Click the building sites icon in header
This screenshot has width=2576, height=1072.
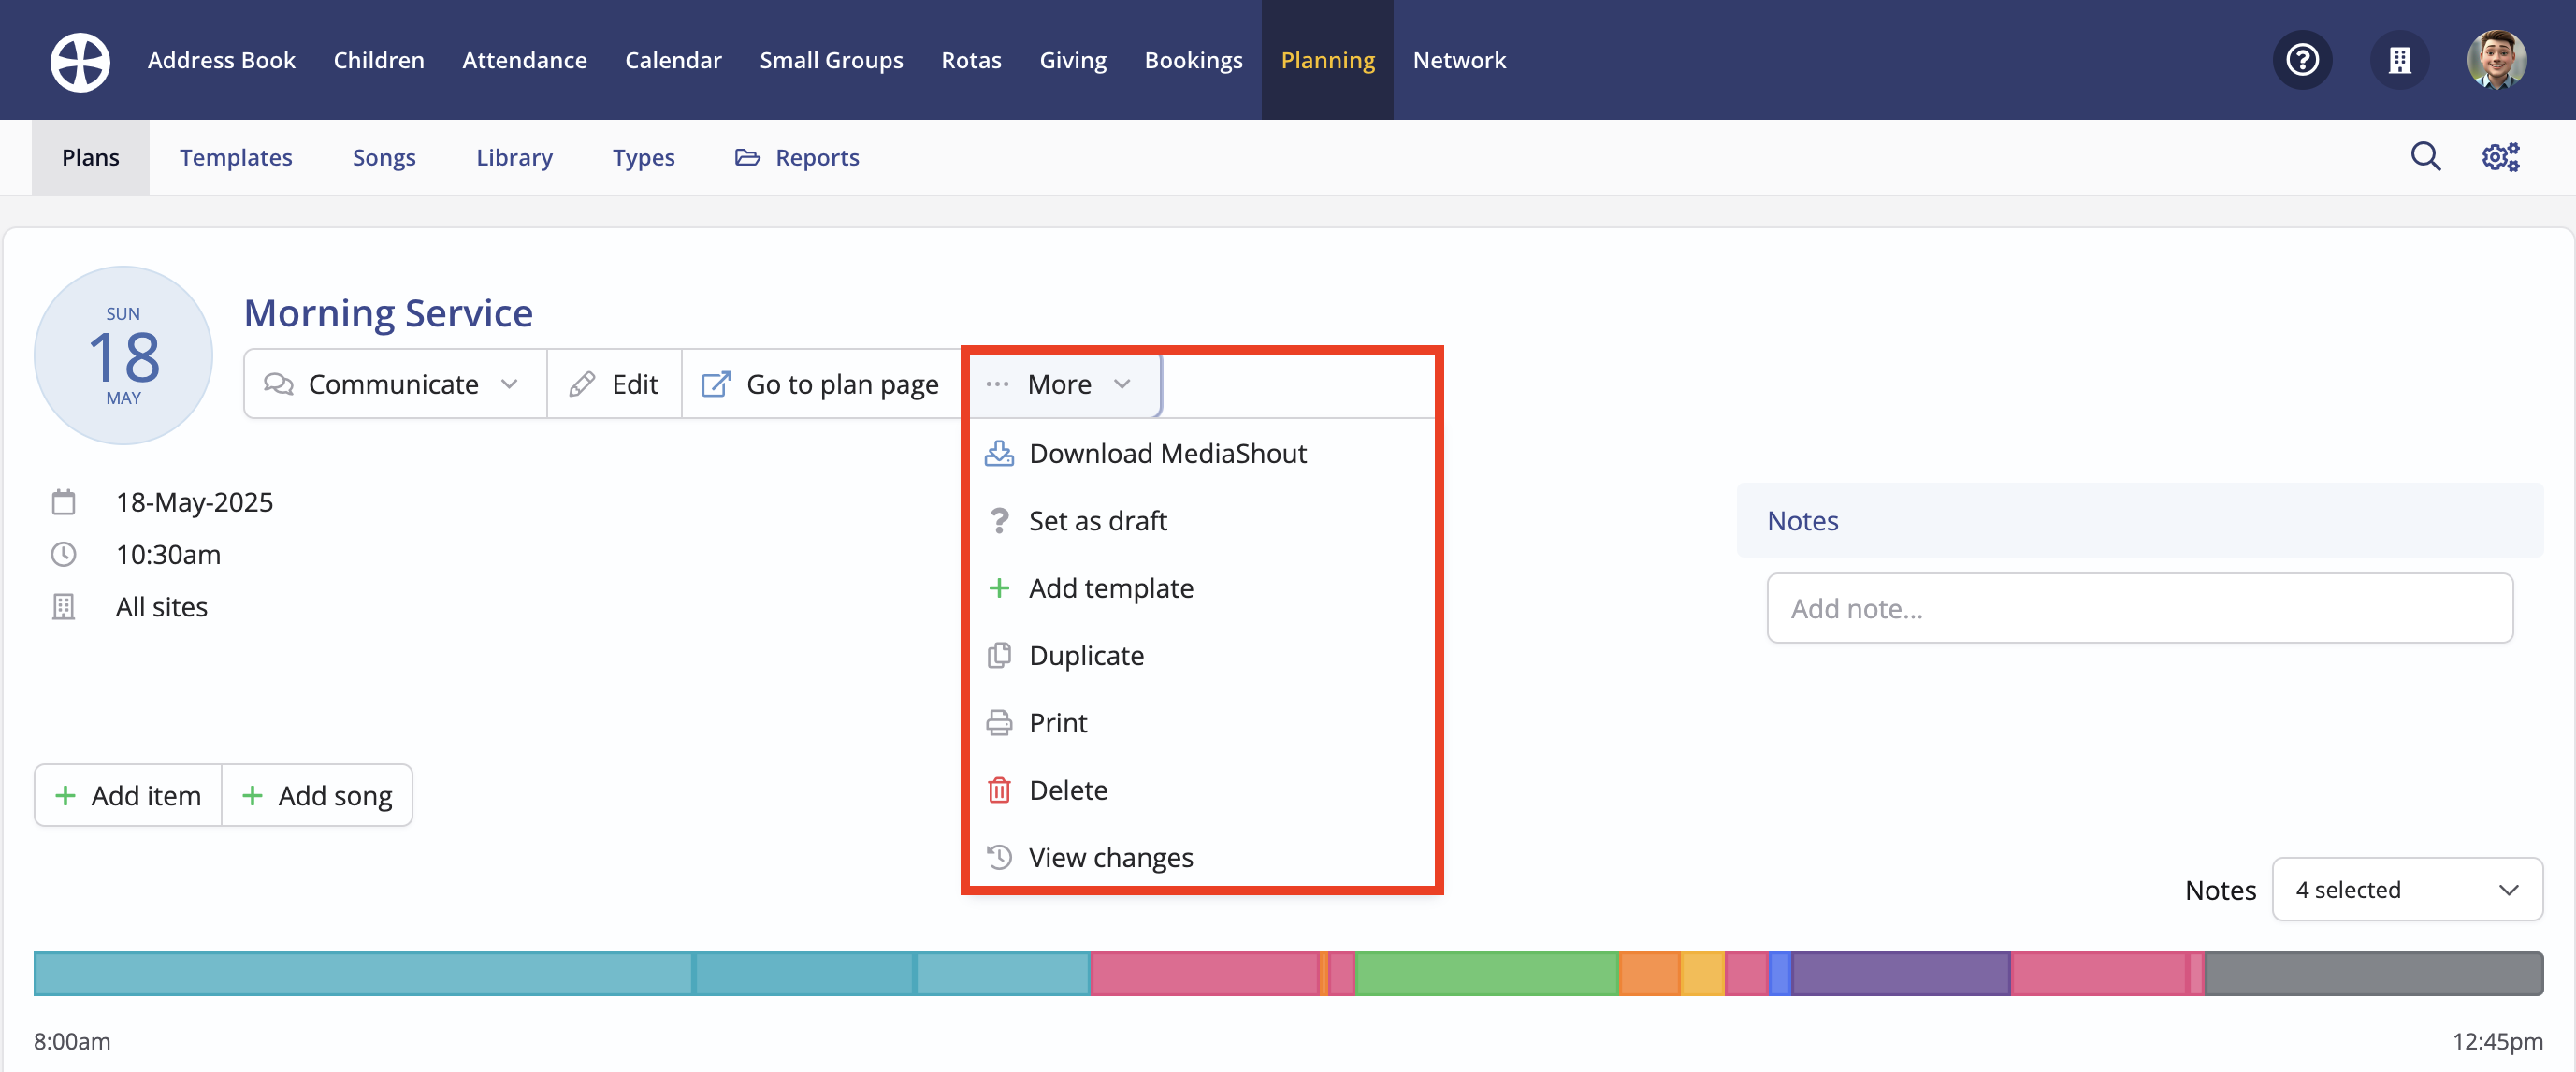[2399, 60]
